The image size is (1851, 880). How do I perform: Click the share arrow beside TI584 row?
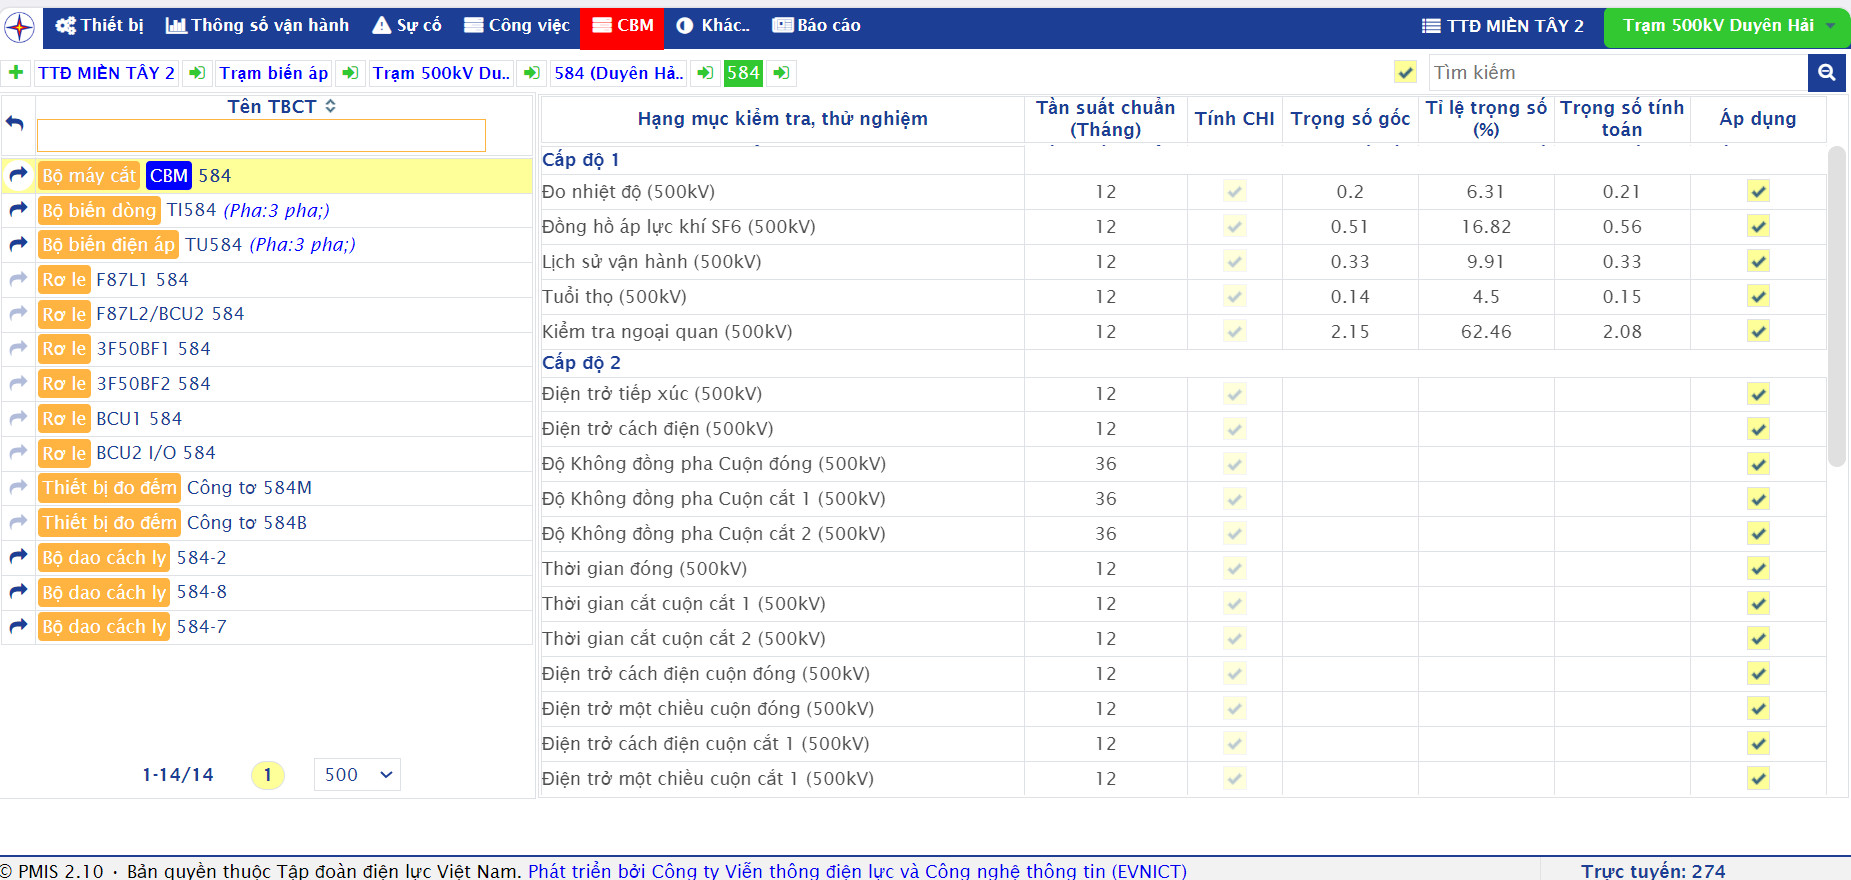pyautogui.click(x=18, y=210)
